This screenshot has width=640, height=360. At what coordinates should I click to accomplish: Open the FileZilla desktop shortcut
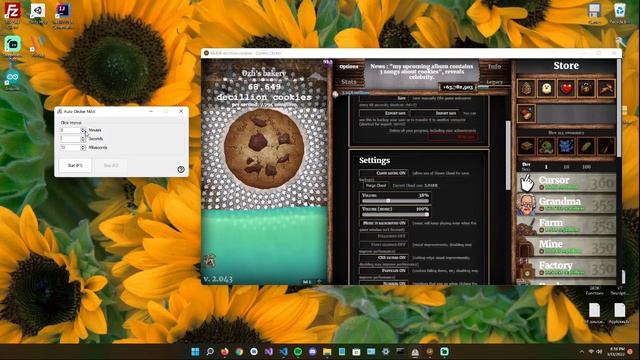click(x=13, y=16)
